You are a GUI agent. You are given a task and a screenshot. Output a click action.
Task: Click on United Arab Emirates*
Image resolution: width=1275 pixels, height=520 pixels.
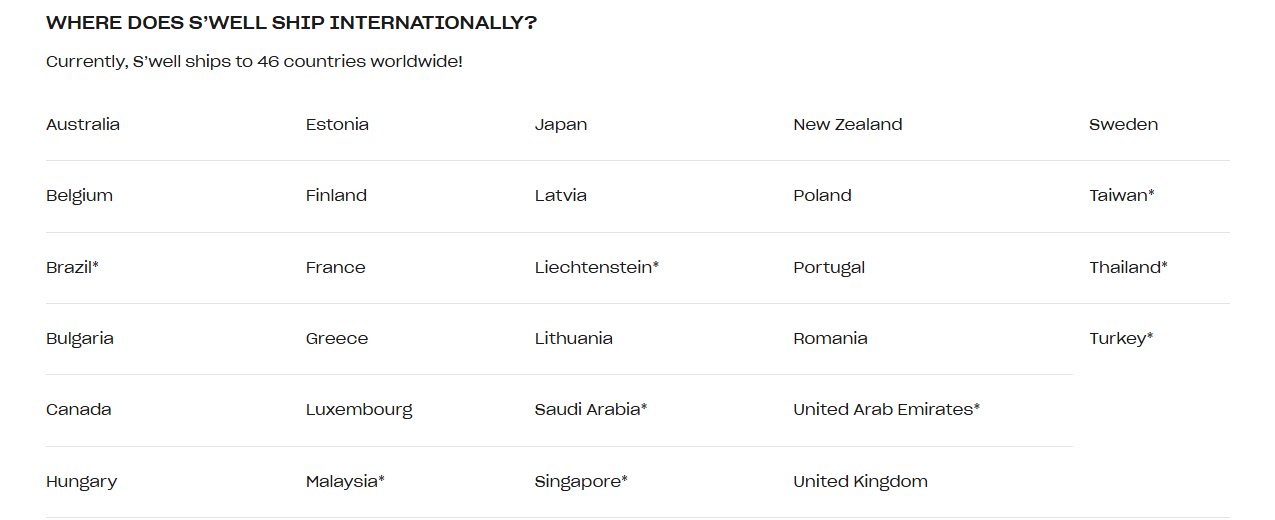click(886, 410)
